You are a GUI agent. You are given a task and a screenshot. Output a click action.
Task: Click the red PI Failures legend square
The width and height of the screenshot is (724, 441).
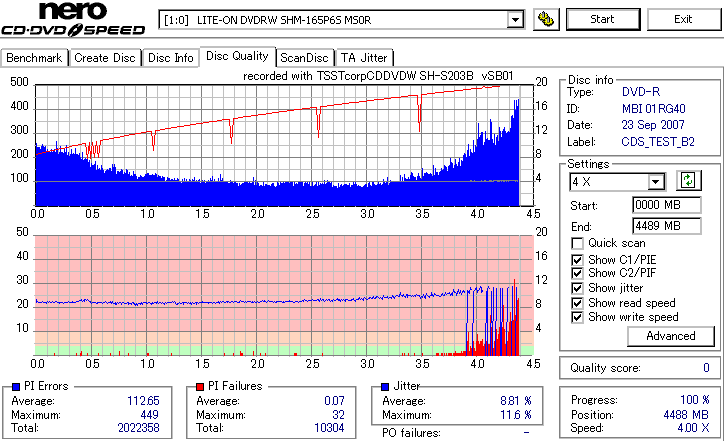click(x=200, y=387)
